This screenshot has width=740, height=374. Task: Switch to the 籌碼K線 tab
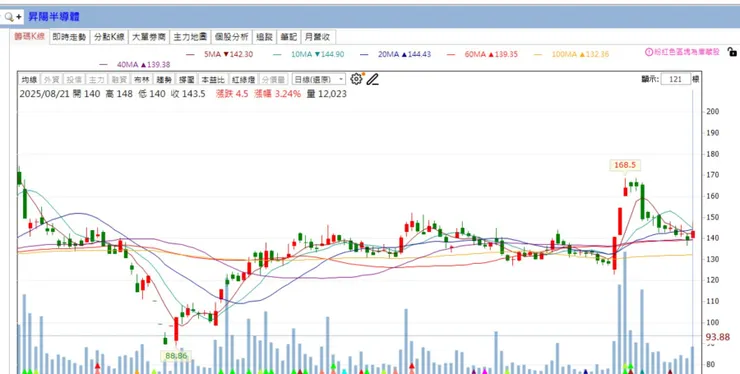(29, 36)
